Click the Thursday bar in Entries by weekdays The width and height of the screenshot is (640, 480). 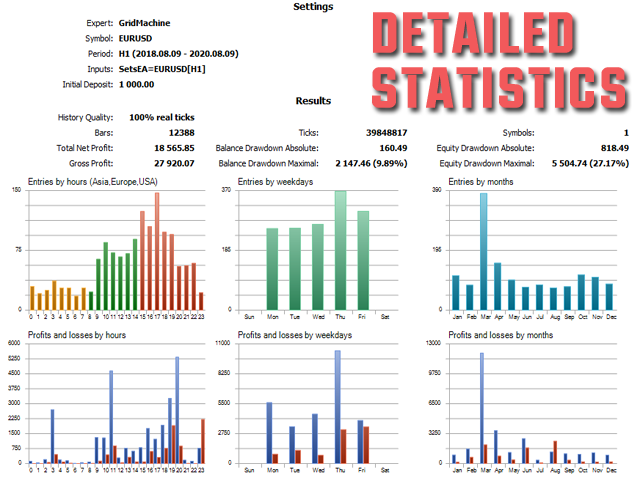(x=340, y=250)
